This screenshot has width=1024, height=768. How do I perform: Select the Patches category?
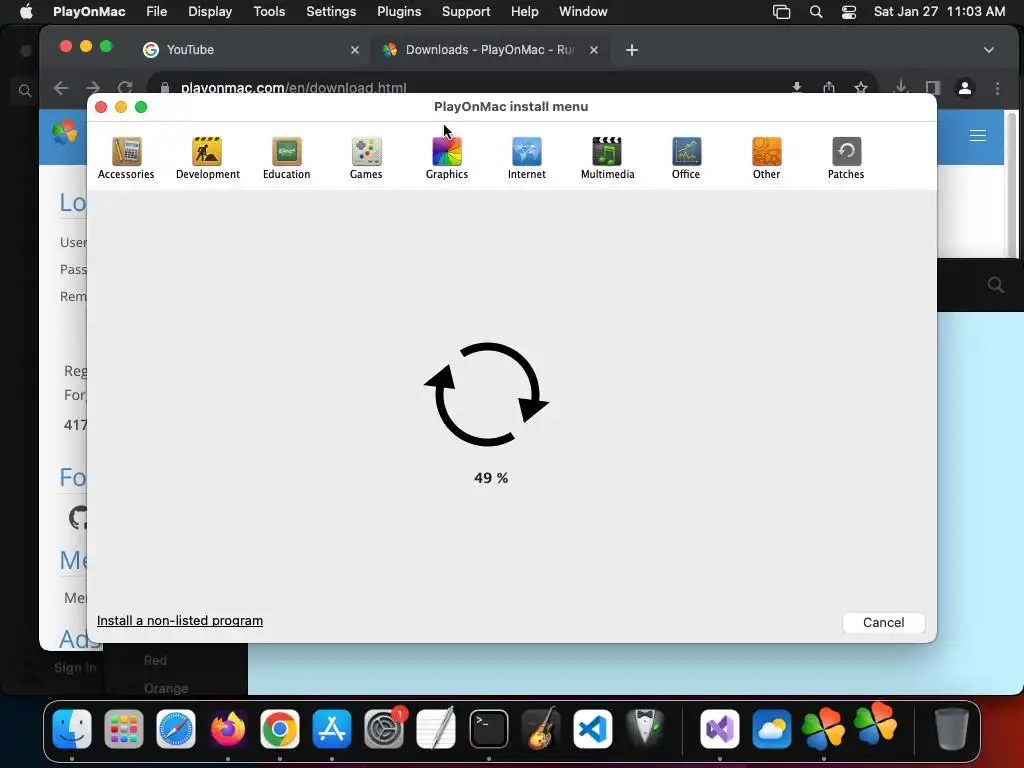pyautogui.click(x=846, y=158)
